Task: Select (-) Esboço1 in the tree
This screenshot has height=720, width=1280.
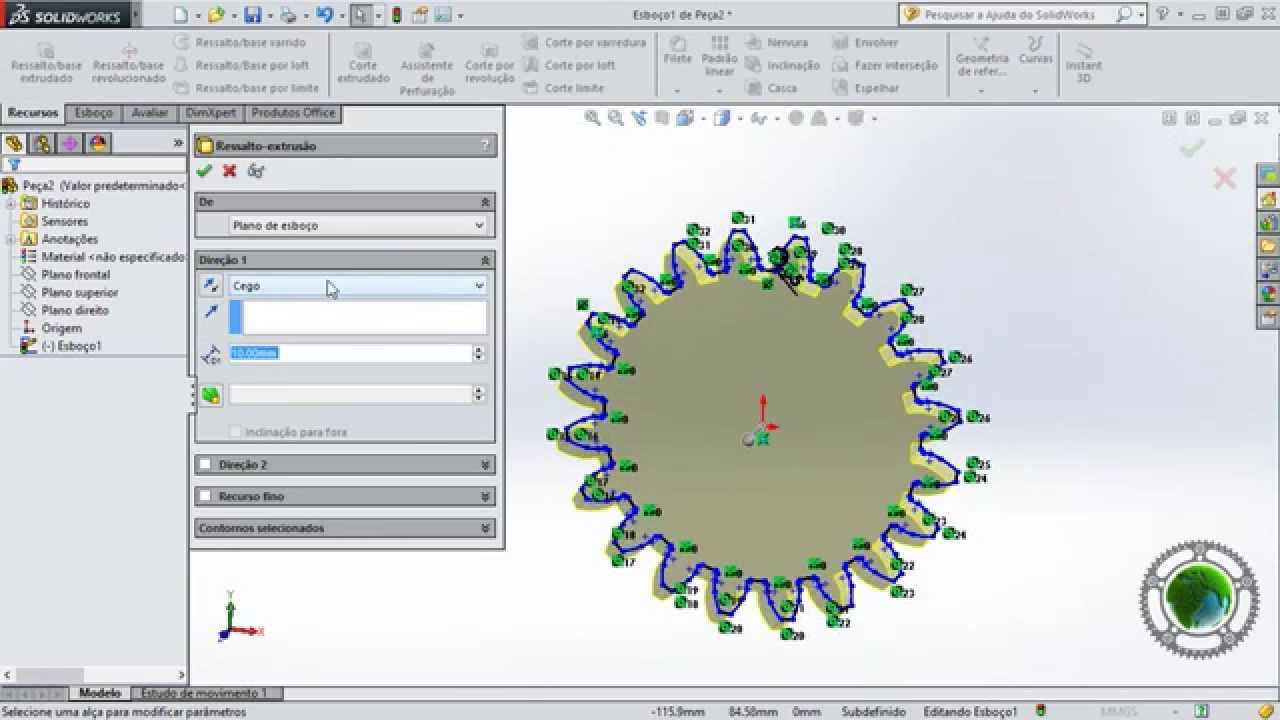Action: tap(72, 346)
